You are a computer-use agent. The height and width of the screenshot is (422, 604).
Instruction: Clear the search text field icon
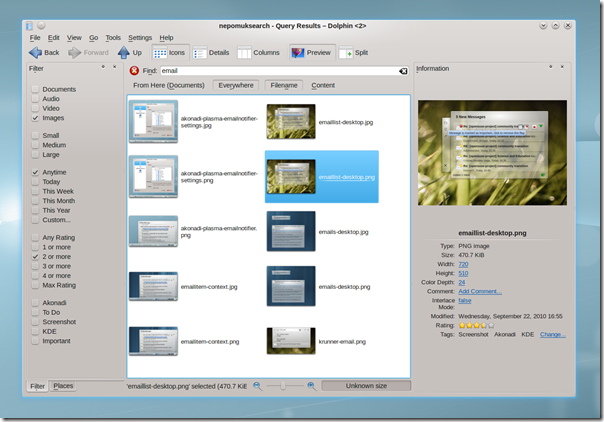403,71
